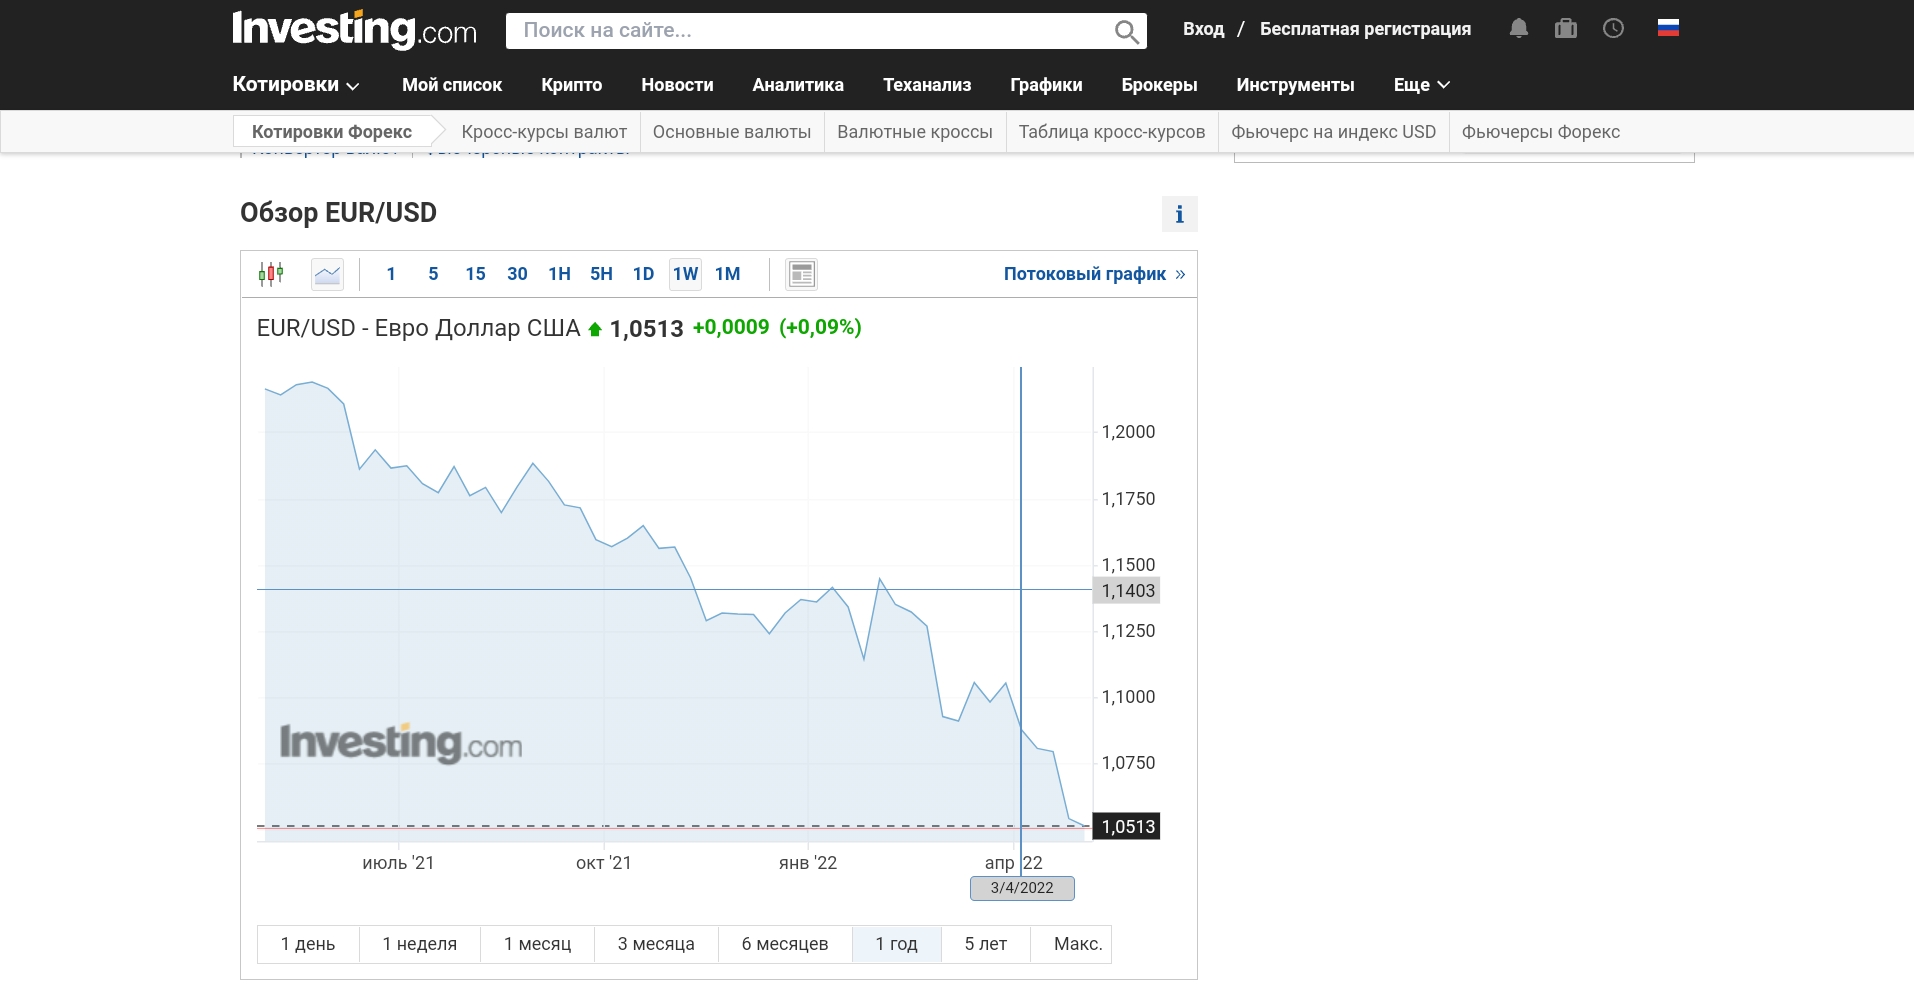Click Бесплатная регистрация link

(1365, 29)
